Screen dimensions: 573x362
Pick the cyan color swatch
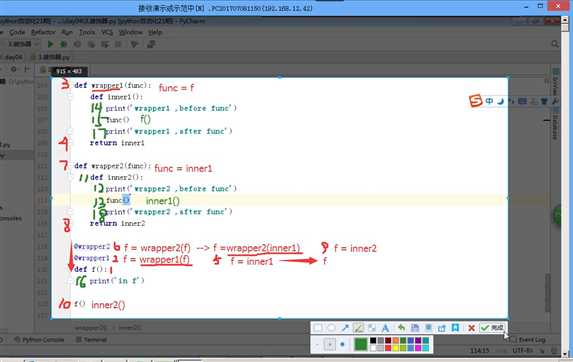click(426, 348)
